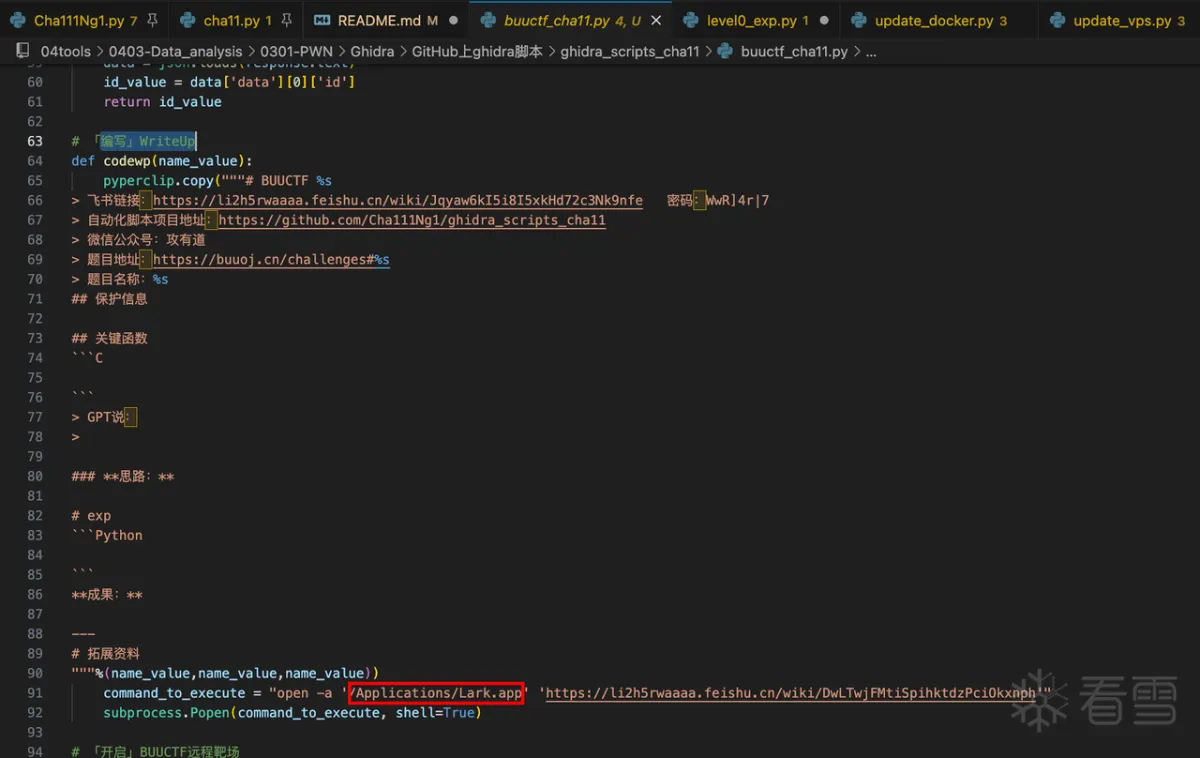Open the github.com ghidra_scripts_cha11 link
This screenshot has height=758, width=1200.
click(411, 220)
